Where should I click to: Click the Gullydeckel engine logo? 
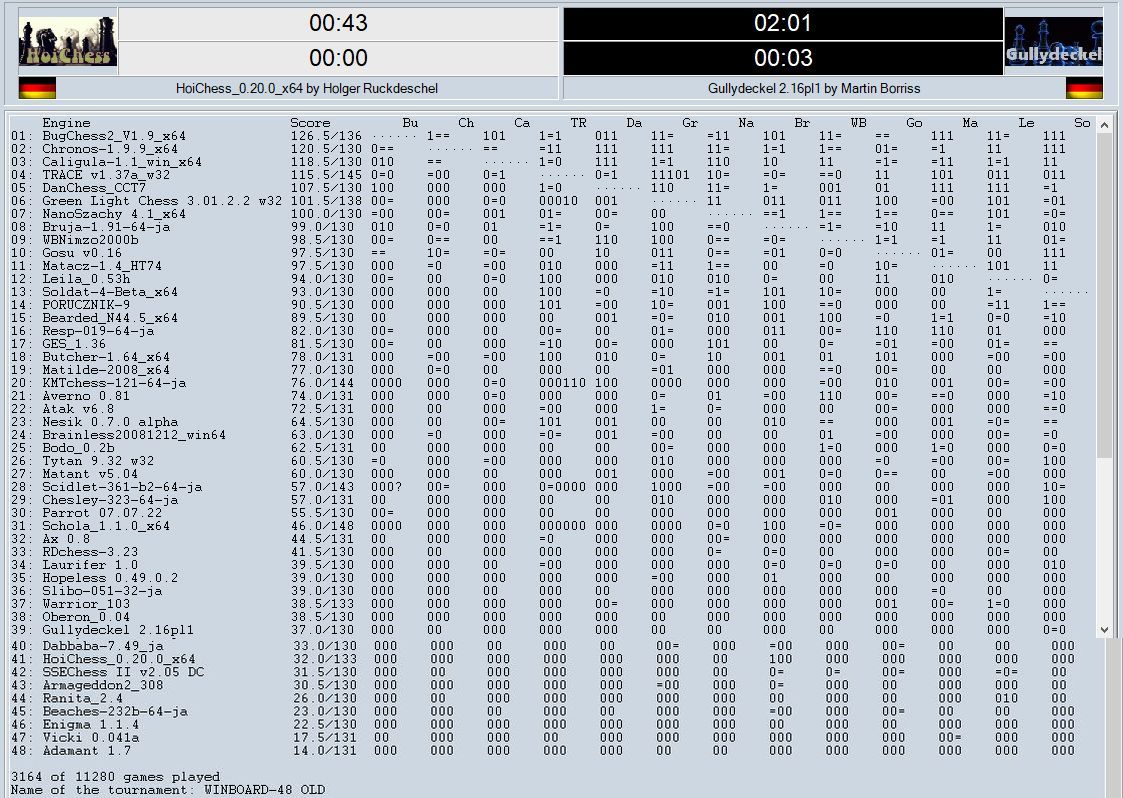[x=1054, y=42]
